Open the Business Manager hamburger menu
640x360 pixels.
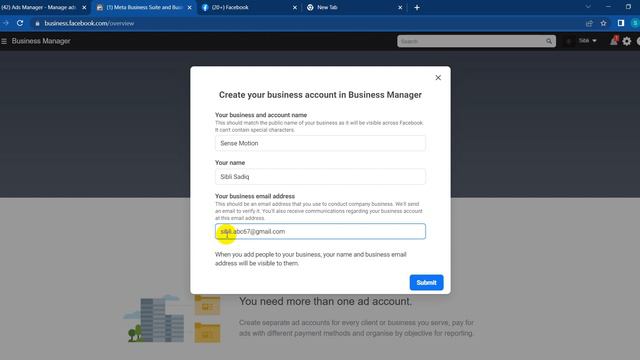4,41
